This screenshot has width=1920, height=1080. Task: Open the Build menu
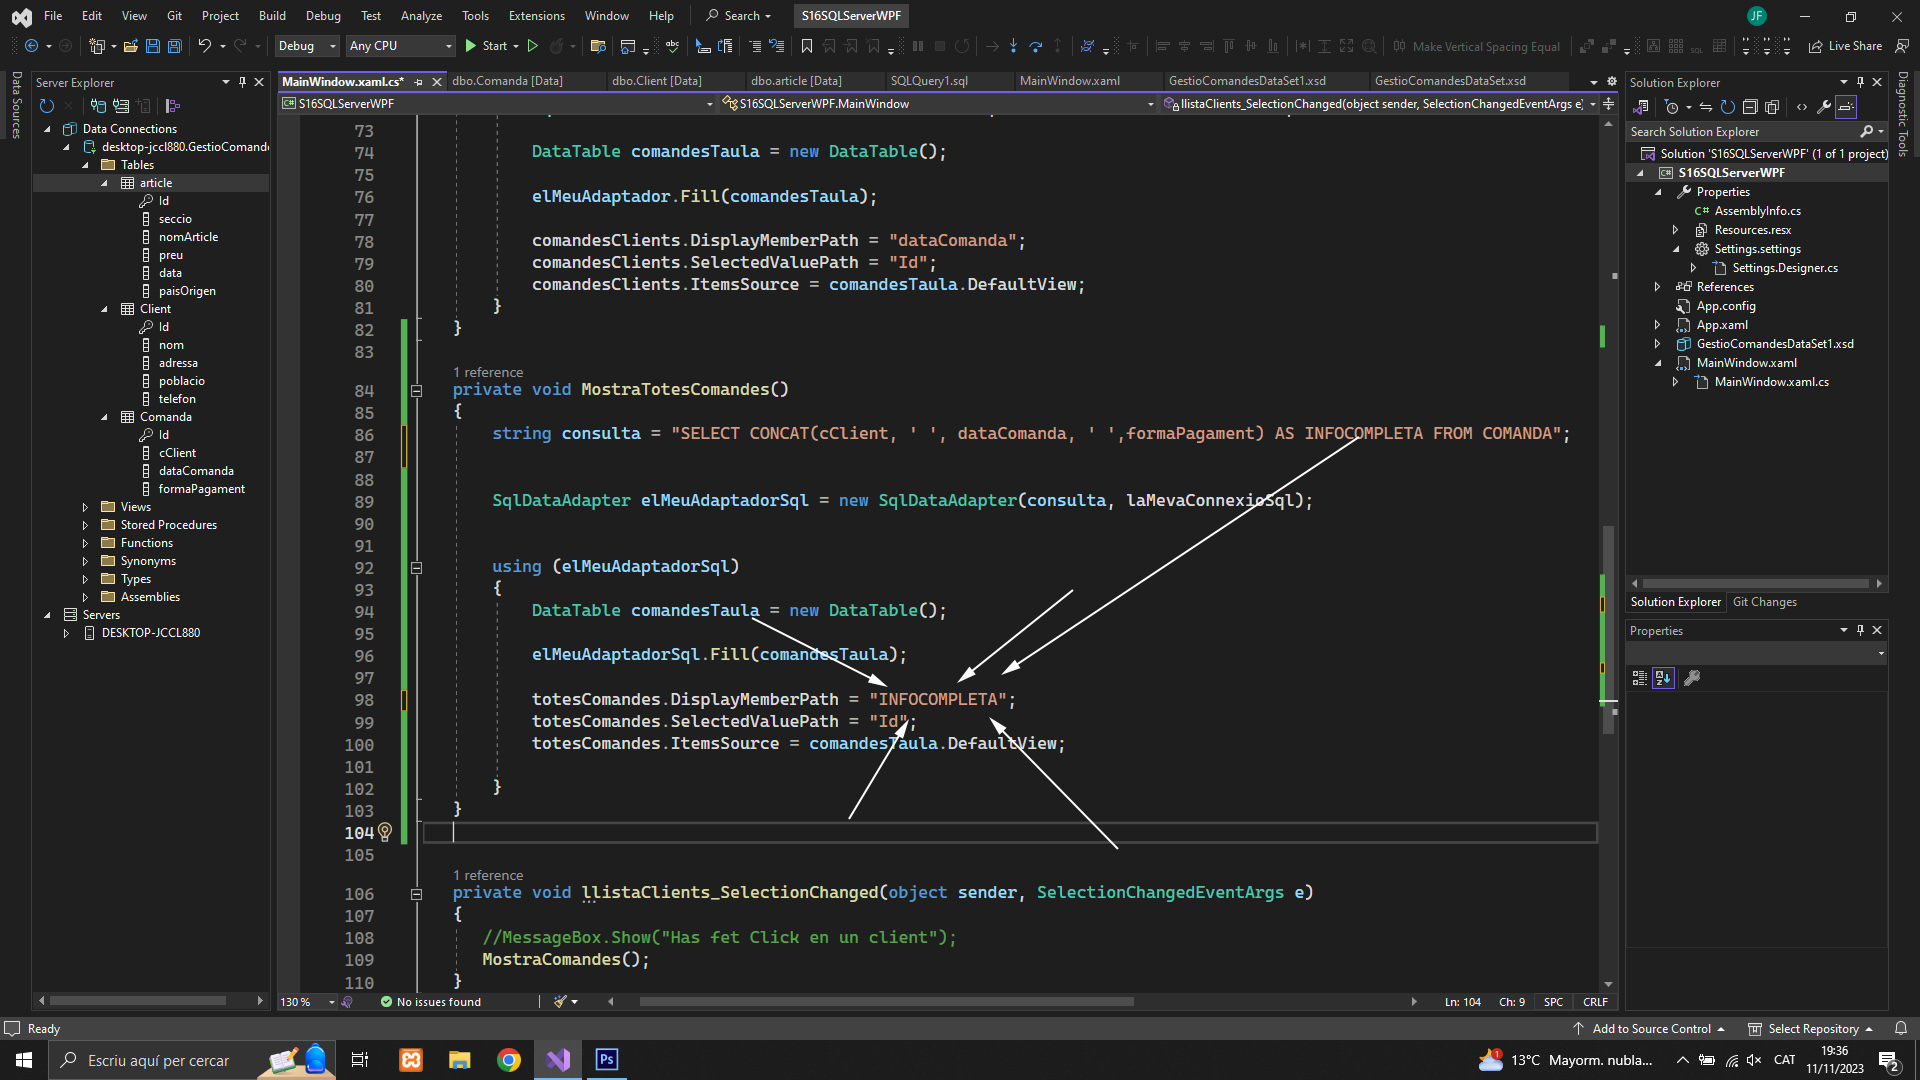tap(271, 16)
